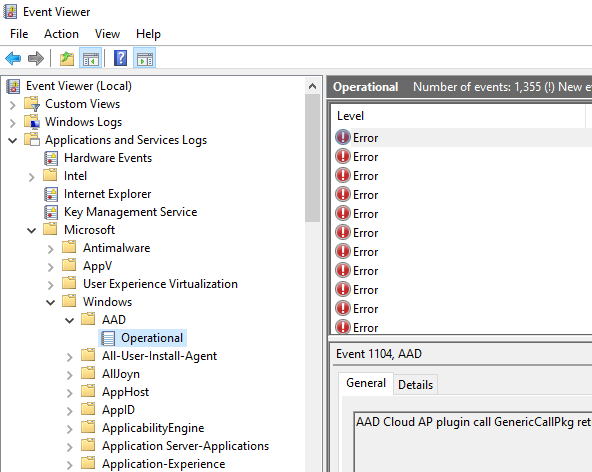Select Application Server-Applications folder
The width and height of the screenshot is (592, 472).
pyautogui.click(x=185, y=446)
